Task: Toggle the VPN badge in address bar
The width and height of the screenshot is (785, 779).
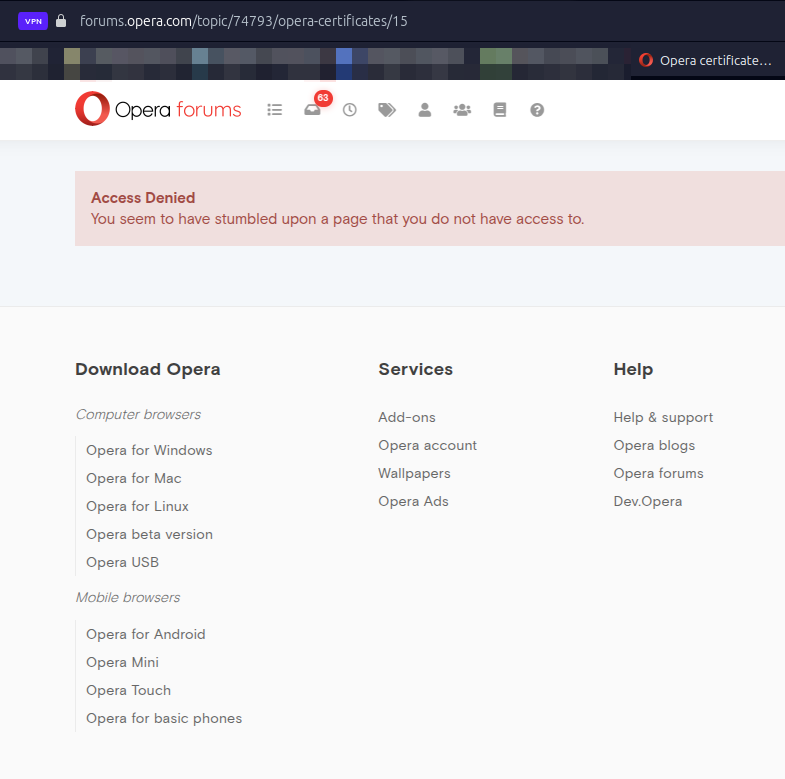Action: coord(33,20)
